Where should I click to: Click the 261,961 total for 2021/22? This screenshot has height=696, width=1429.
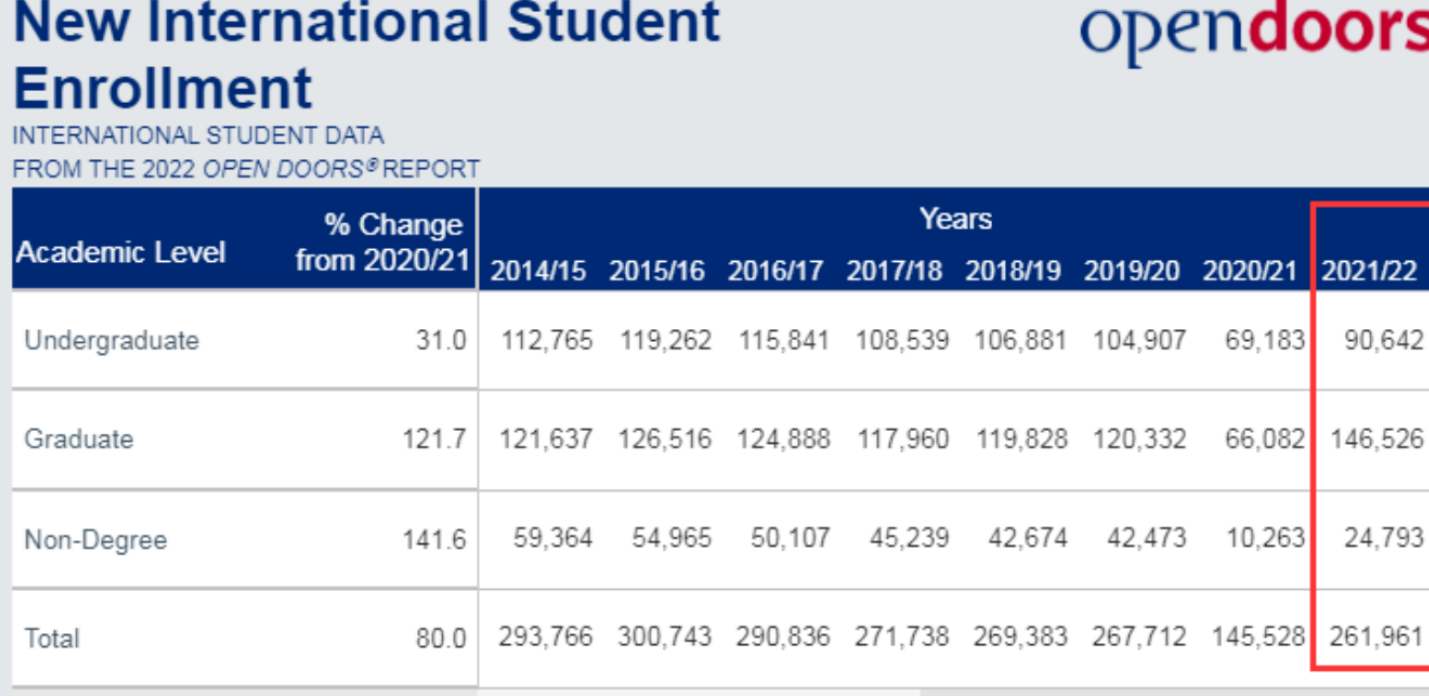pos(1376,638)
